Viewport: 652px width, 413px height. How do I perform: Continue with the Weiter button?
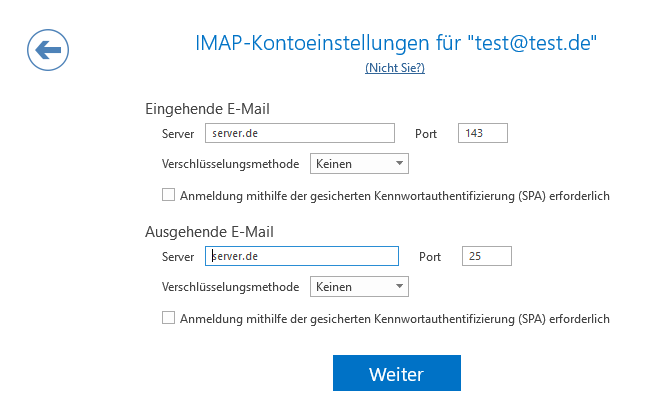pos(397,373)
